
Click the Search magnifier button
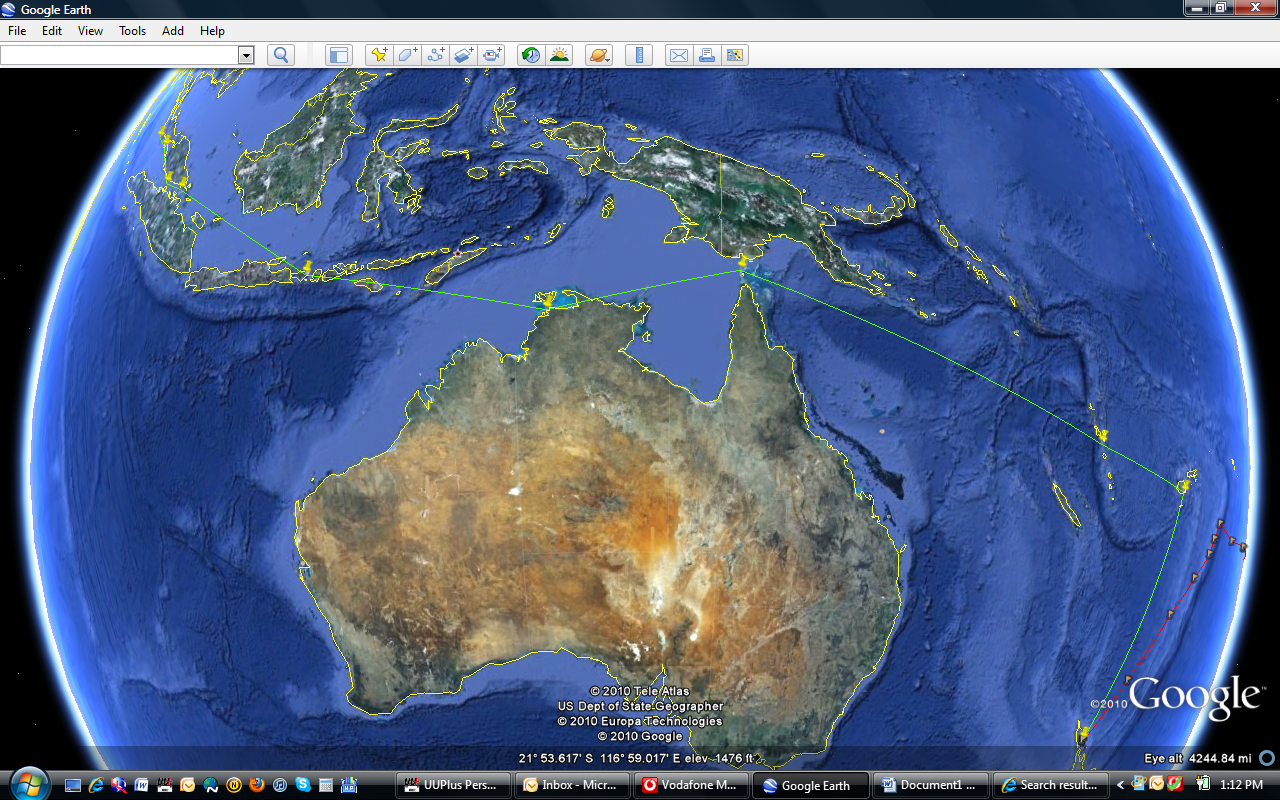[281, 55]
